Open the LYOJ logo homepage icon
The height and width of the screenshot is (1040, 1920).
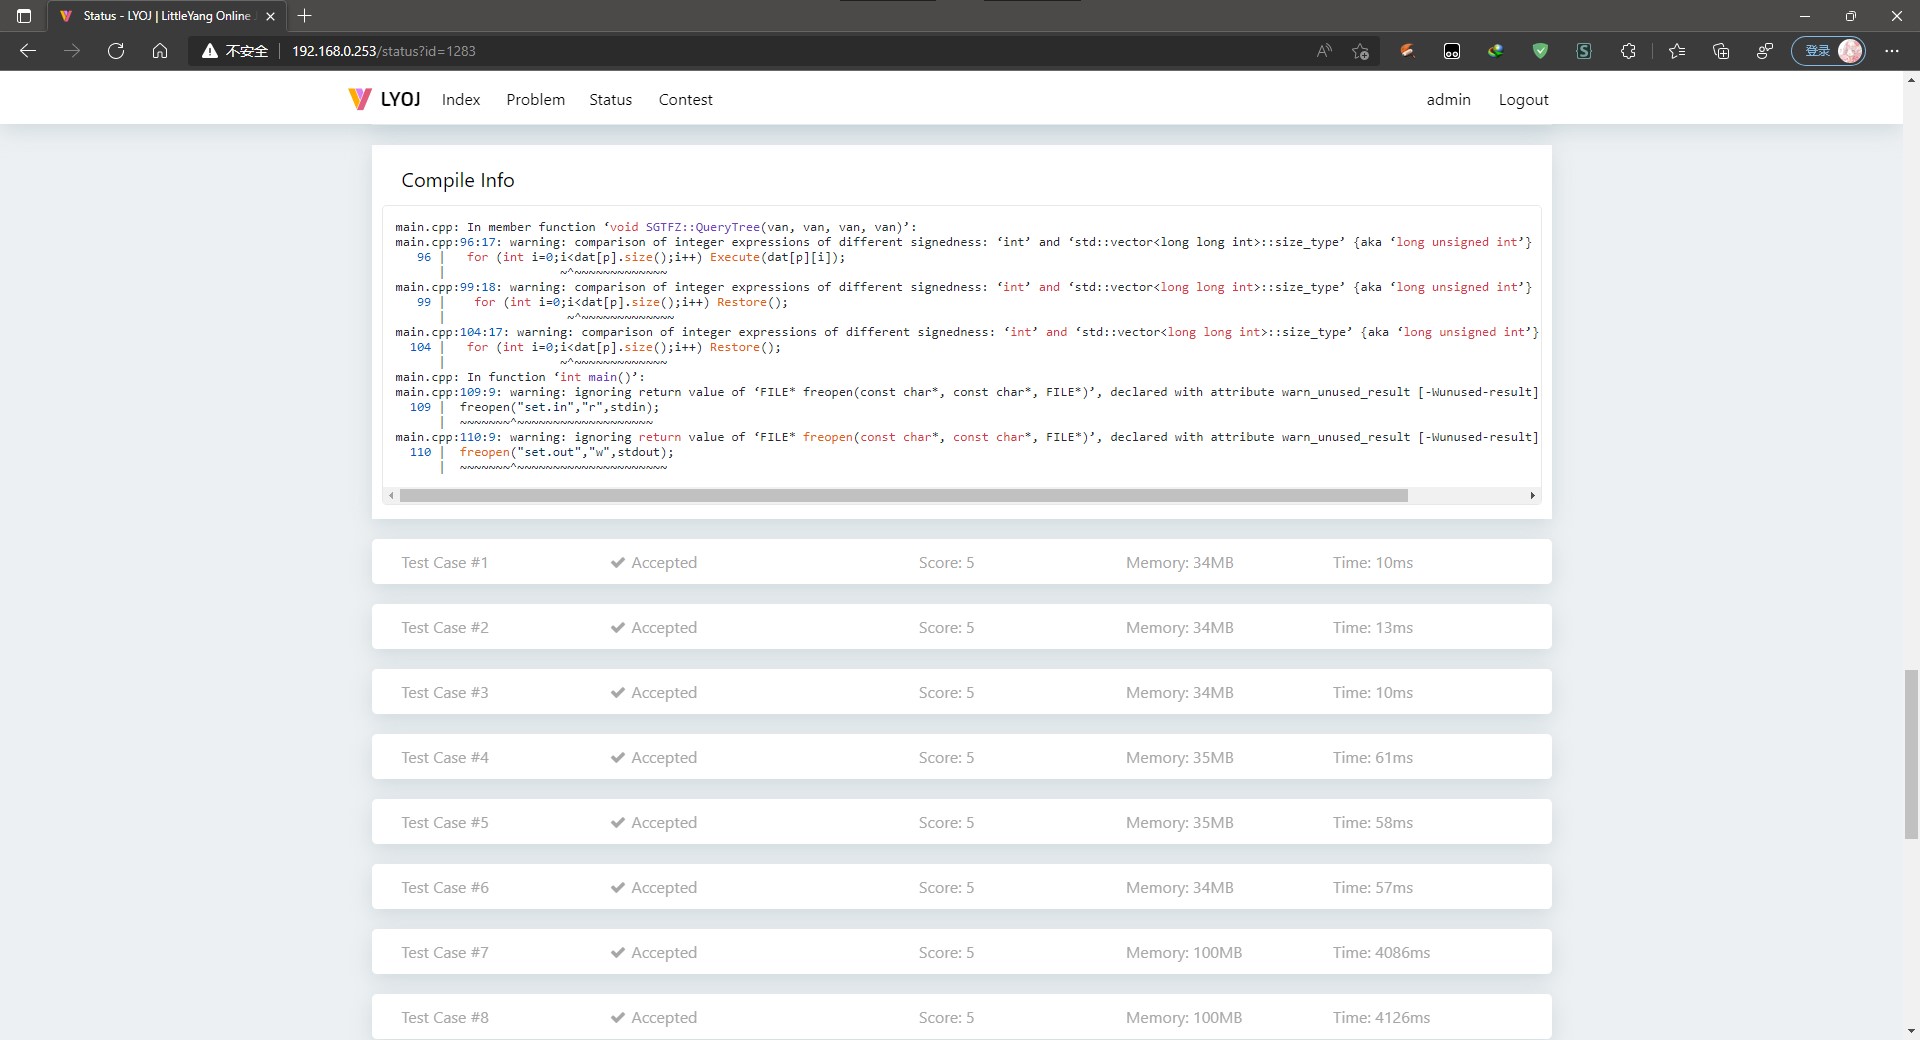(360, 99)
